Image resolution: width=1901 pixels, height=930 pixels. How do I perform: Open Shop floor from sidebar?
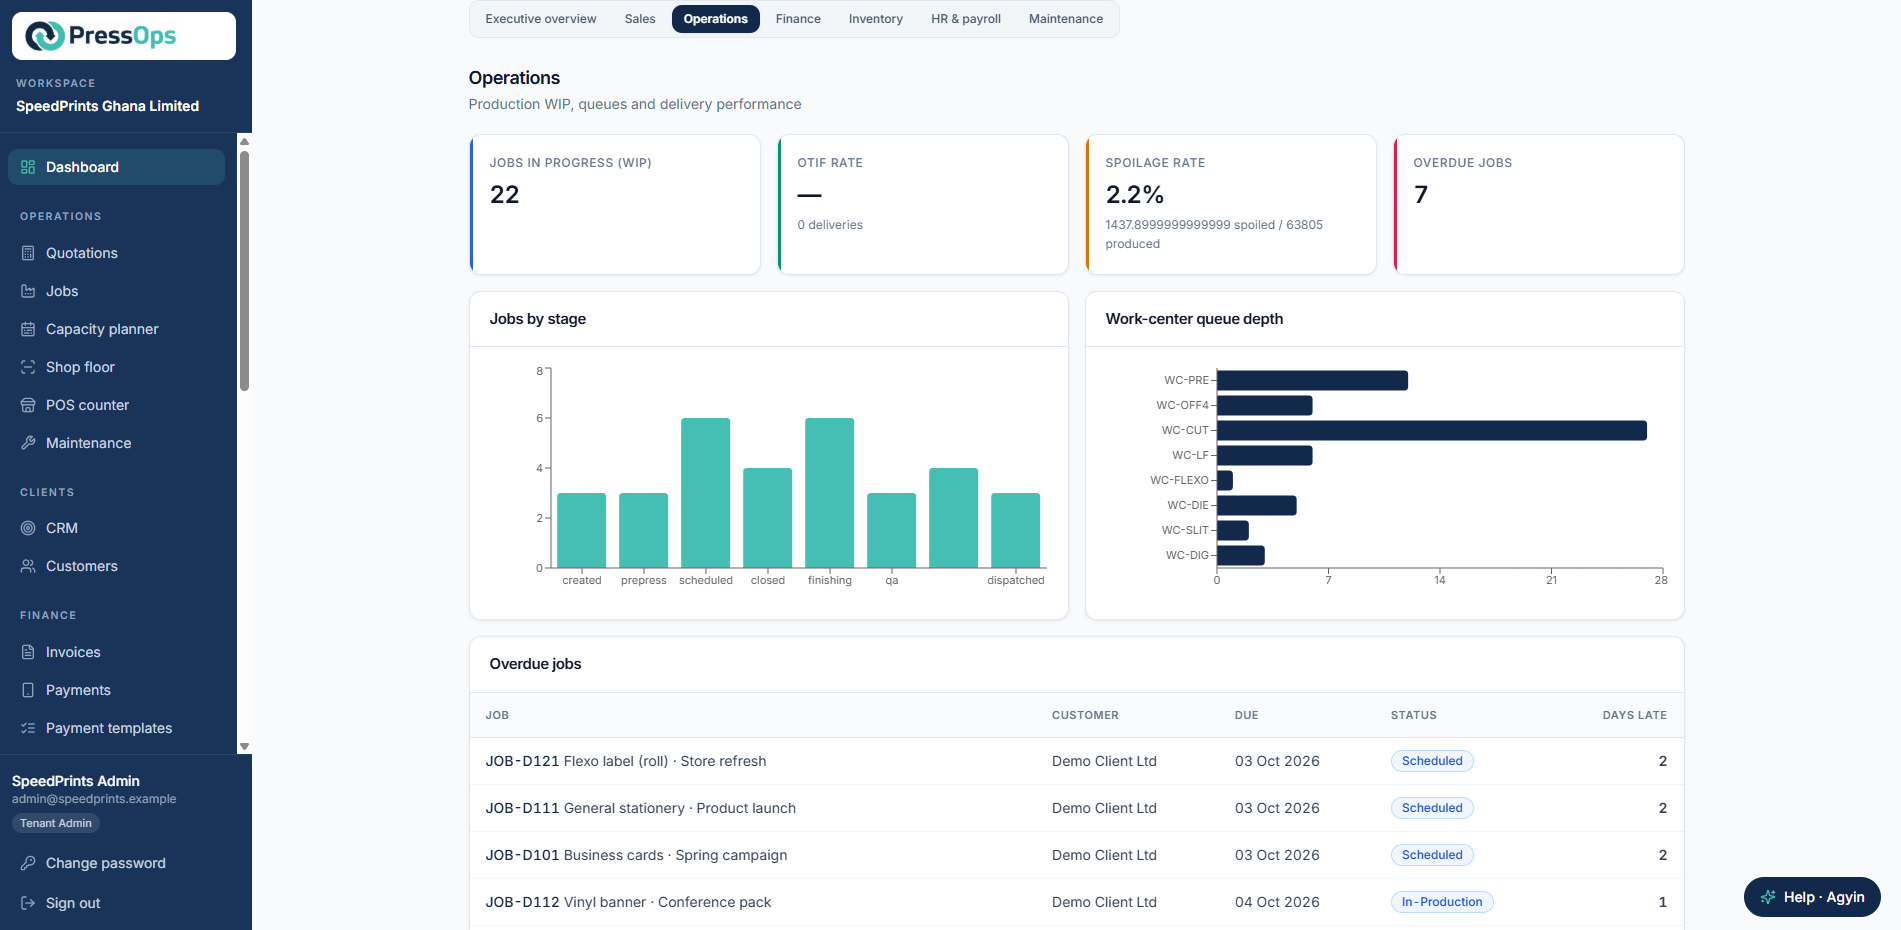[x=116, y=367]
